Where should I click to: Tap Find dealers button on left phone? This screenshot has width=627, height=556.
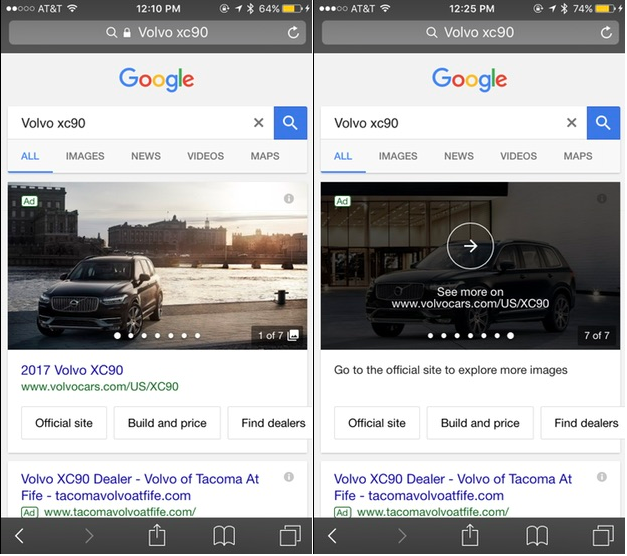(x=270, y=423)
